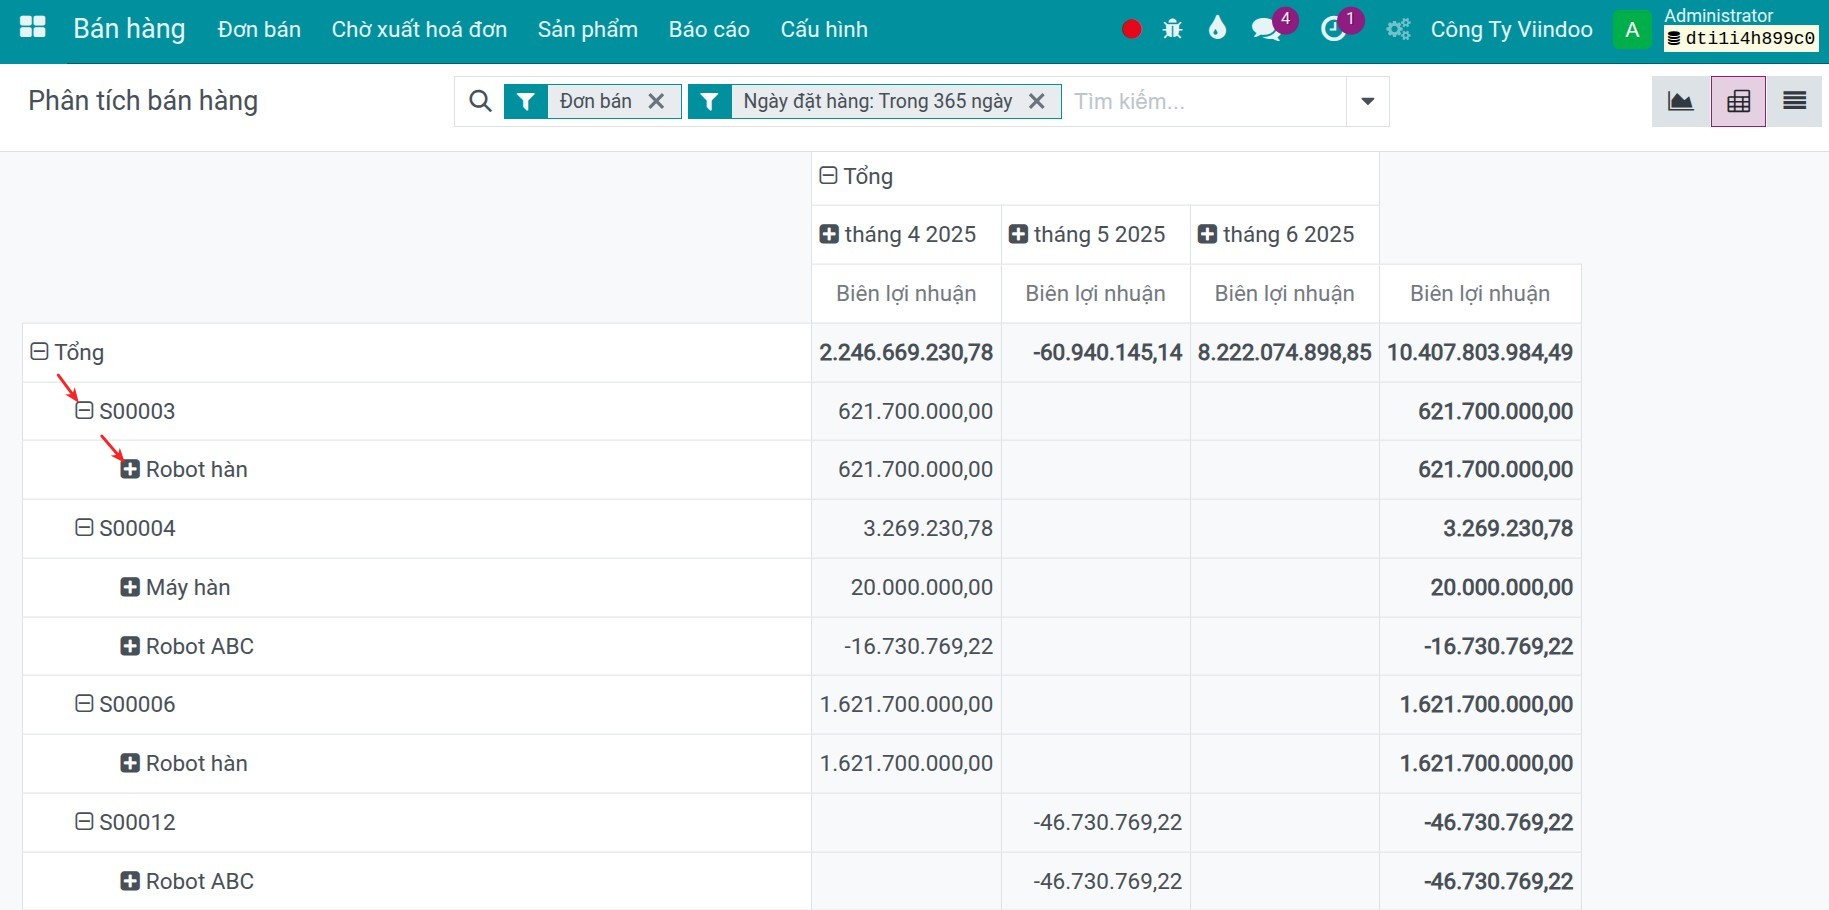
Task: Select the pivot table view
Action: (x=1738, y=101)
